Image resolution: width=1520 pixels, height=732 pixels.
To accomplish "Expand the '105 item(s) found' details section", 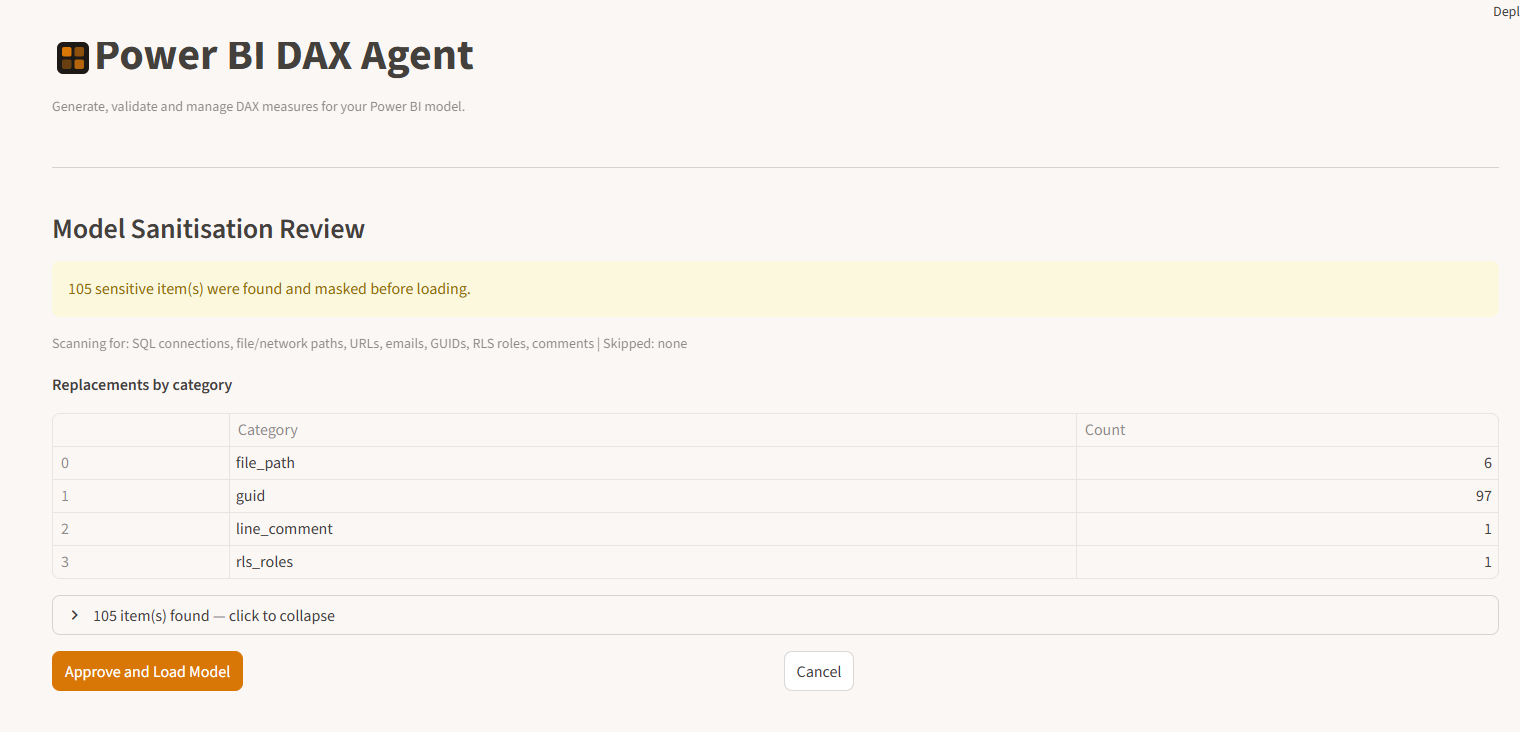I will coord(214,616).
